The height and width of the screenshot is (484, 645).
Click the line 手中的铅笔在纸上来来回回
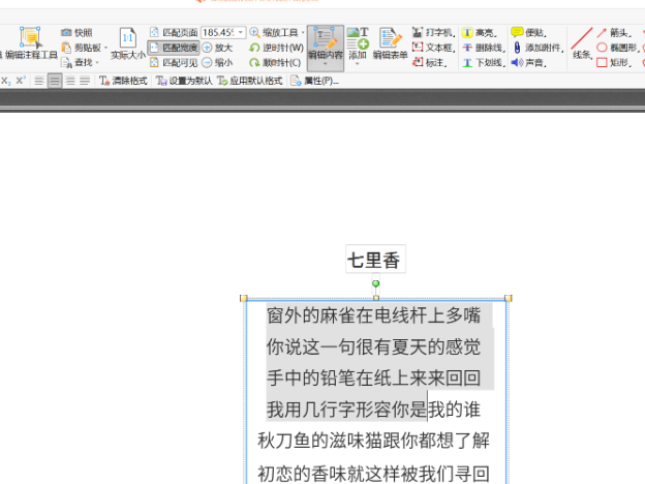click(x=374, y=377)
